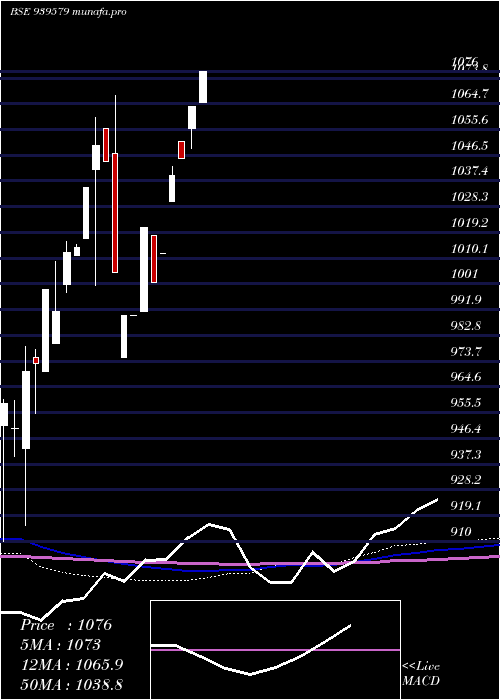Screen dimensions: 500x700
Task: Click the '5MA : 1073' readout
Action: (61, 645)
